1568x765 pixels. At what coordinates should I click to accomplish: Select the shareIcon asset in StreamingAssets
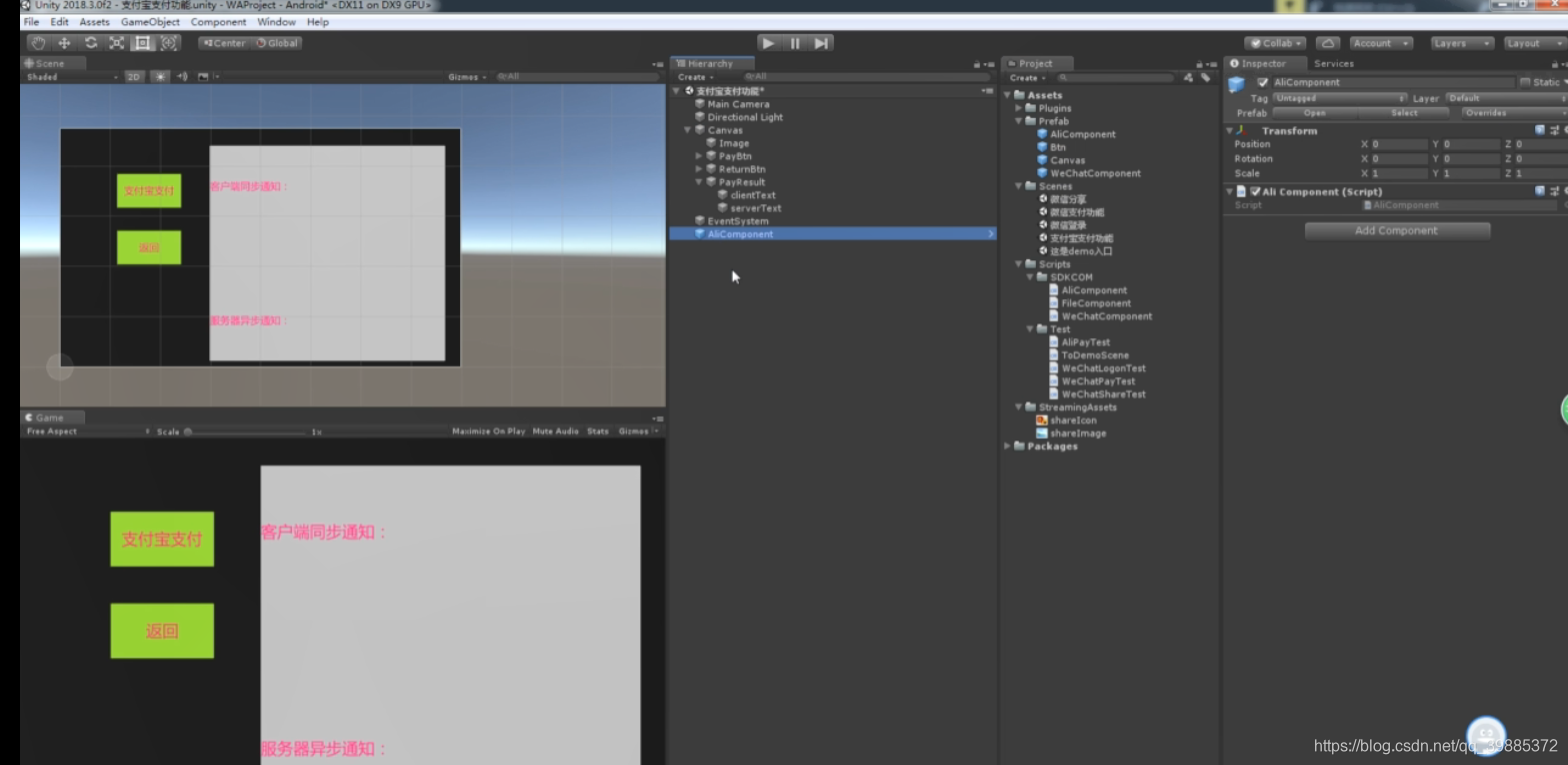(x=1066, y=420)
